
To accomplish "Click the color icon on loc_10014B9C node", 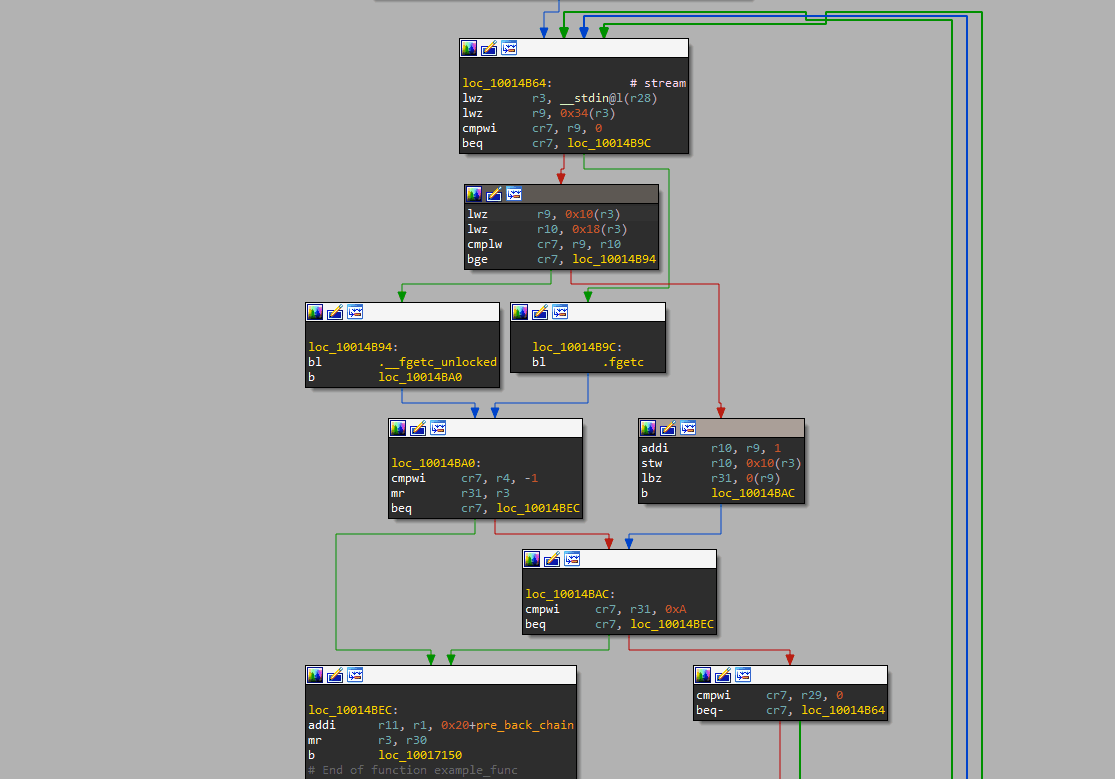I will (x=520, y=312).
